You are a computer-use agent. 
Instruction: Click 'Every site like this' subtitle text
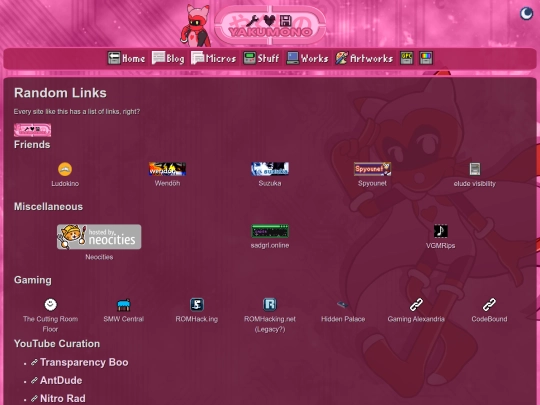pos(77,112)
